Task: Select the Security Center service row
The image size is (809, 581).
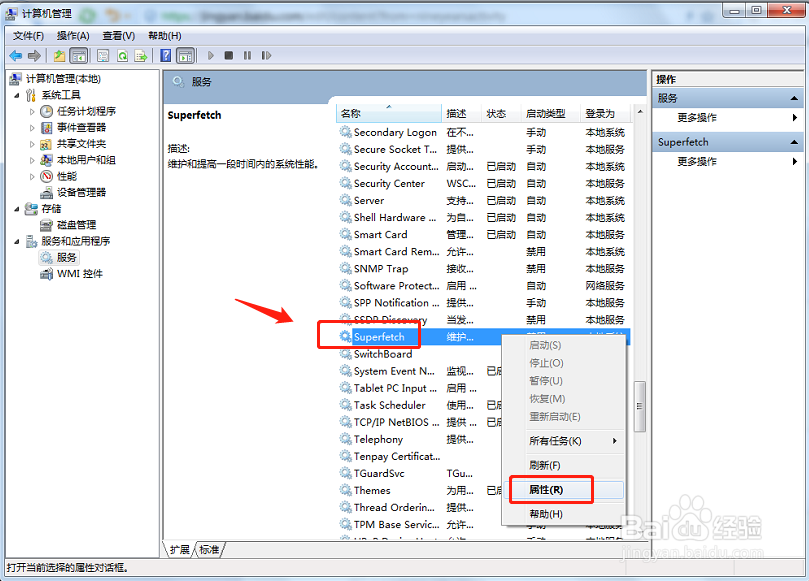Action: (x=483, y=183)
